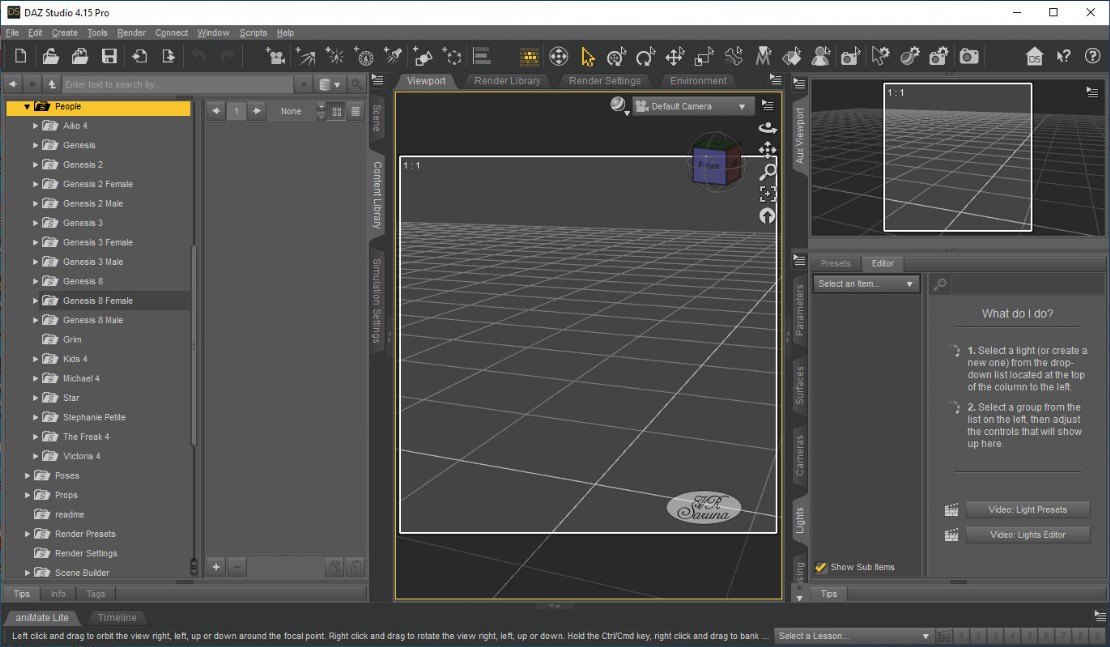
Task: Activate the Universal manipulator tool
Action: 617,56
